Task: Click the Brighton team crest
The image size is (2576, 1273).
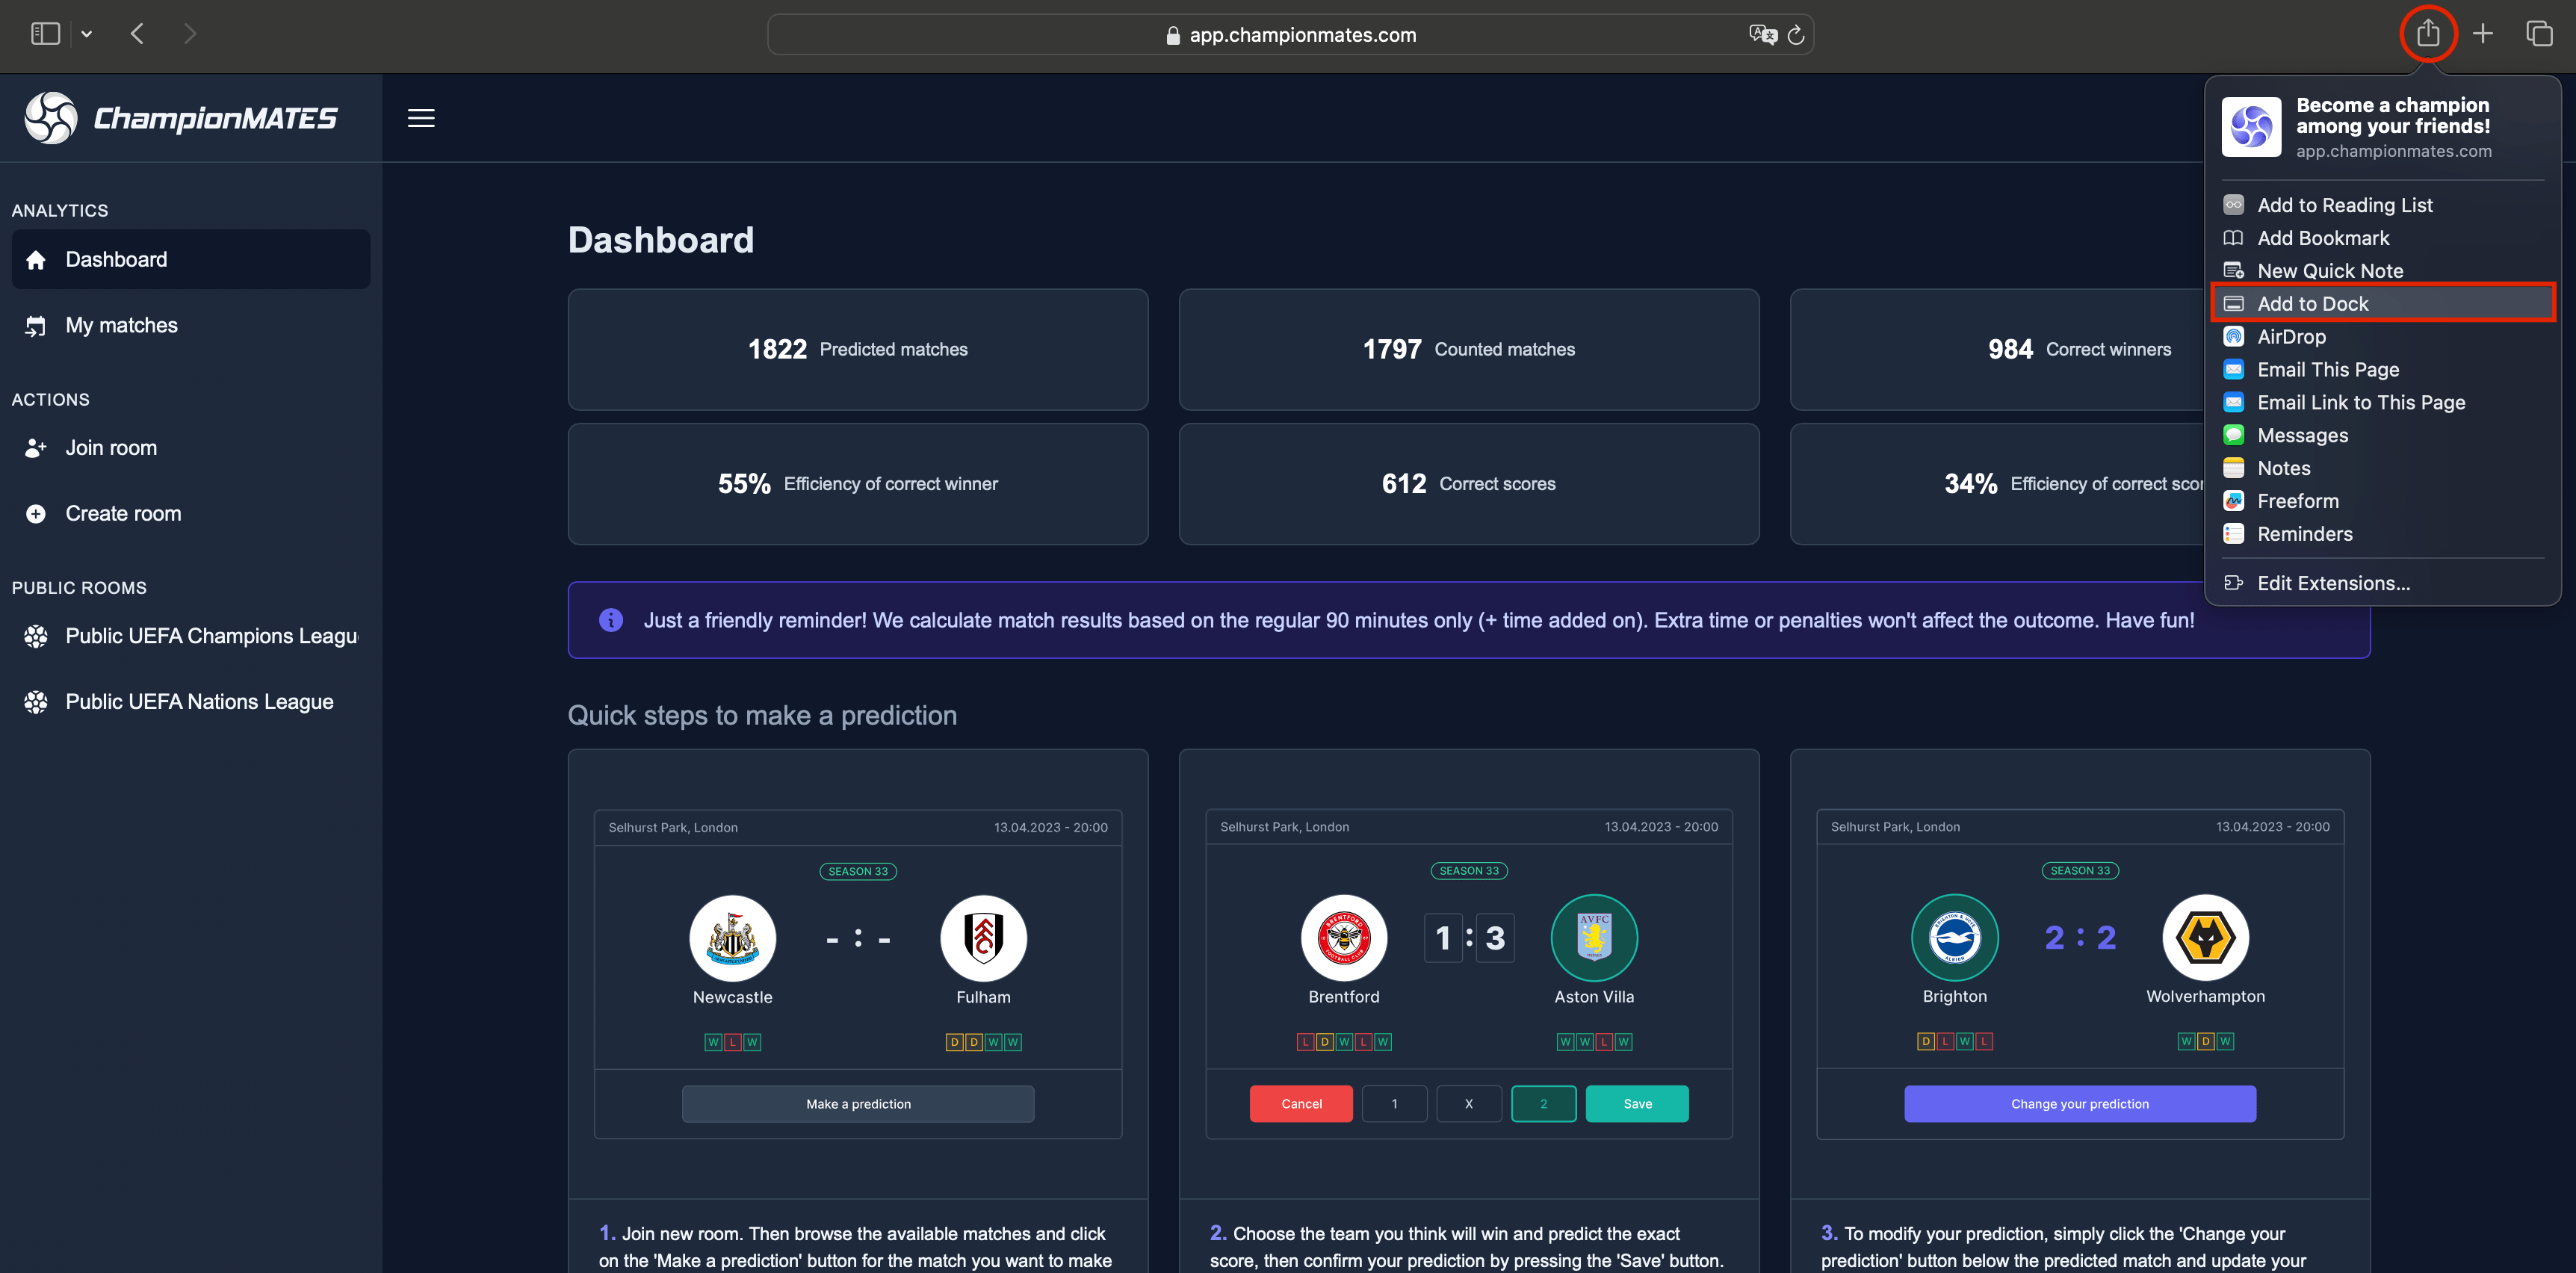Action: [1955, 938]
